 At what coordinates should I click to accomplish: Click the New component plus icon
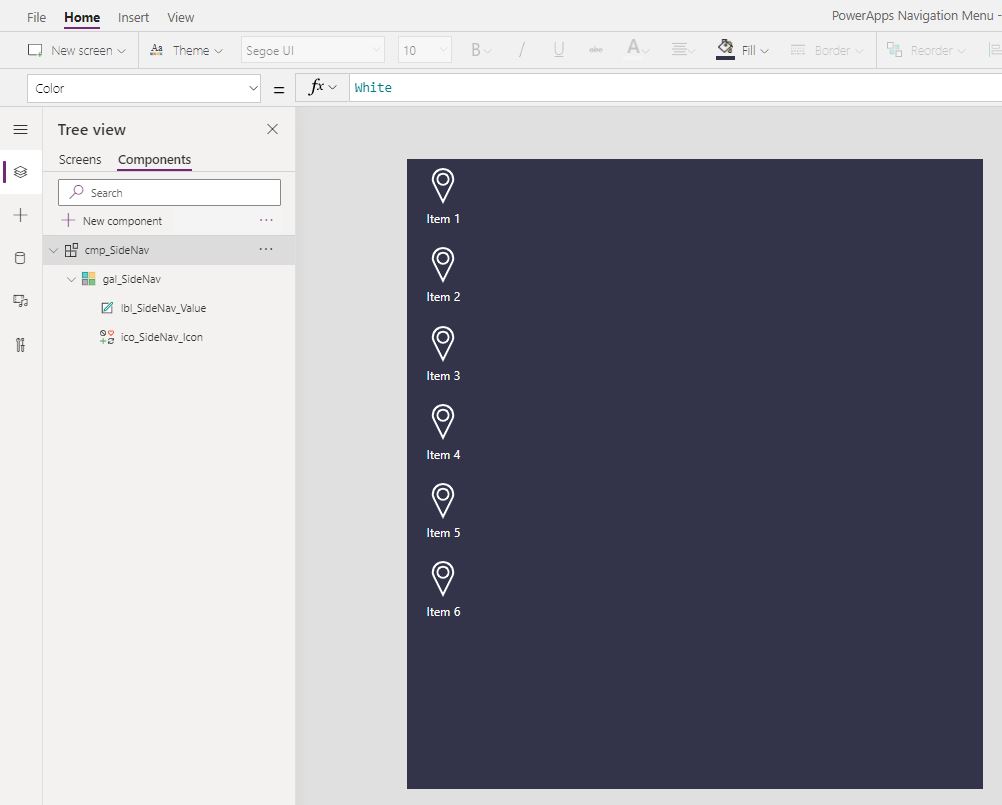pos(68,220)
